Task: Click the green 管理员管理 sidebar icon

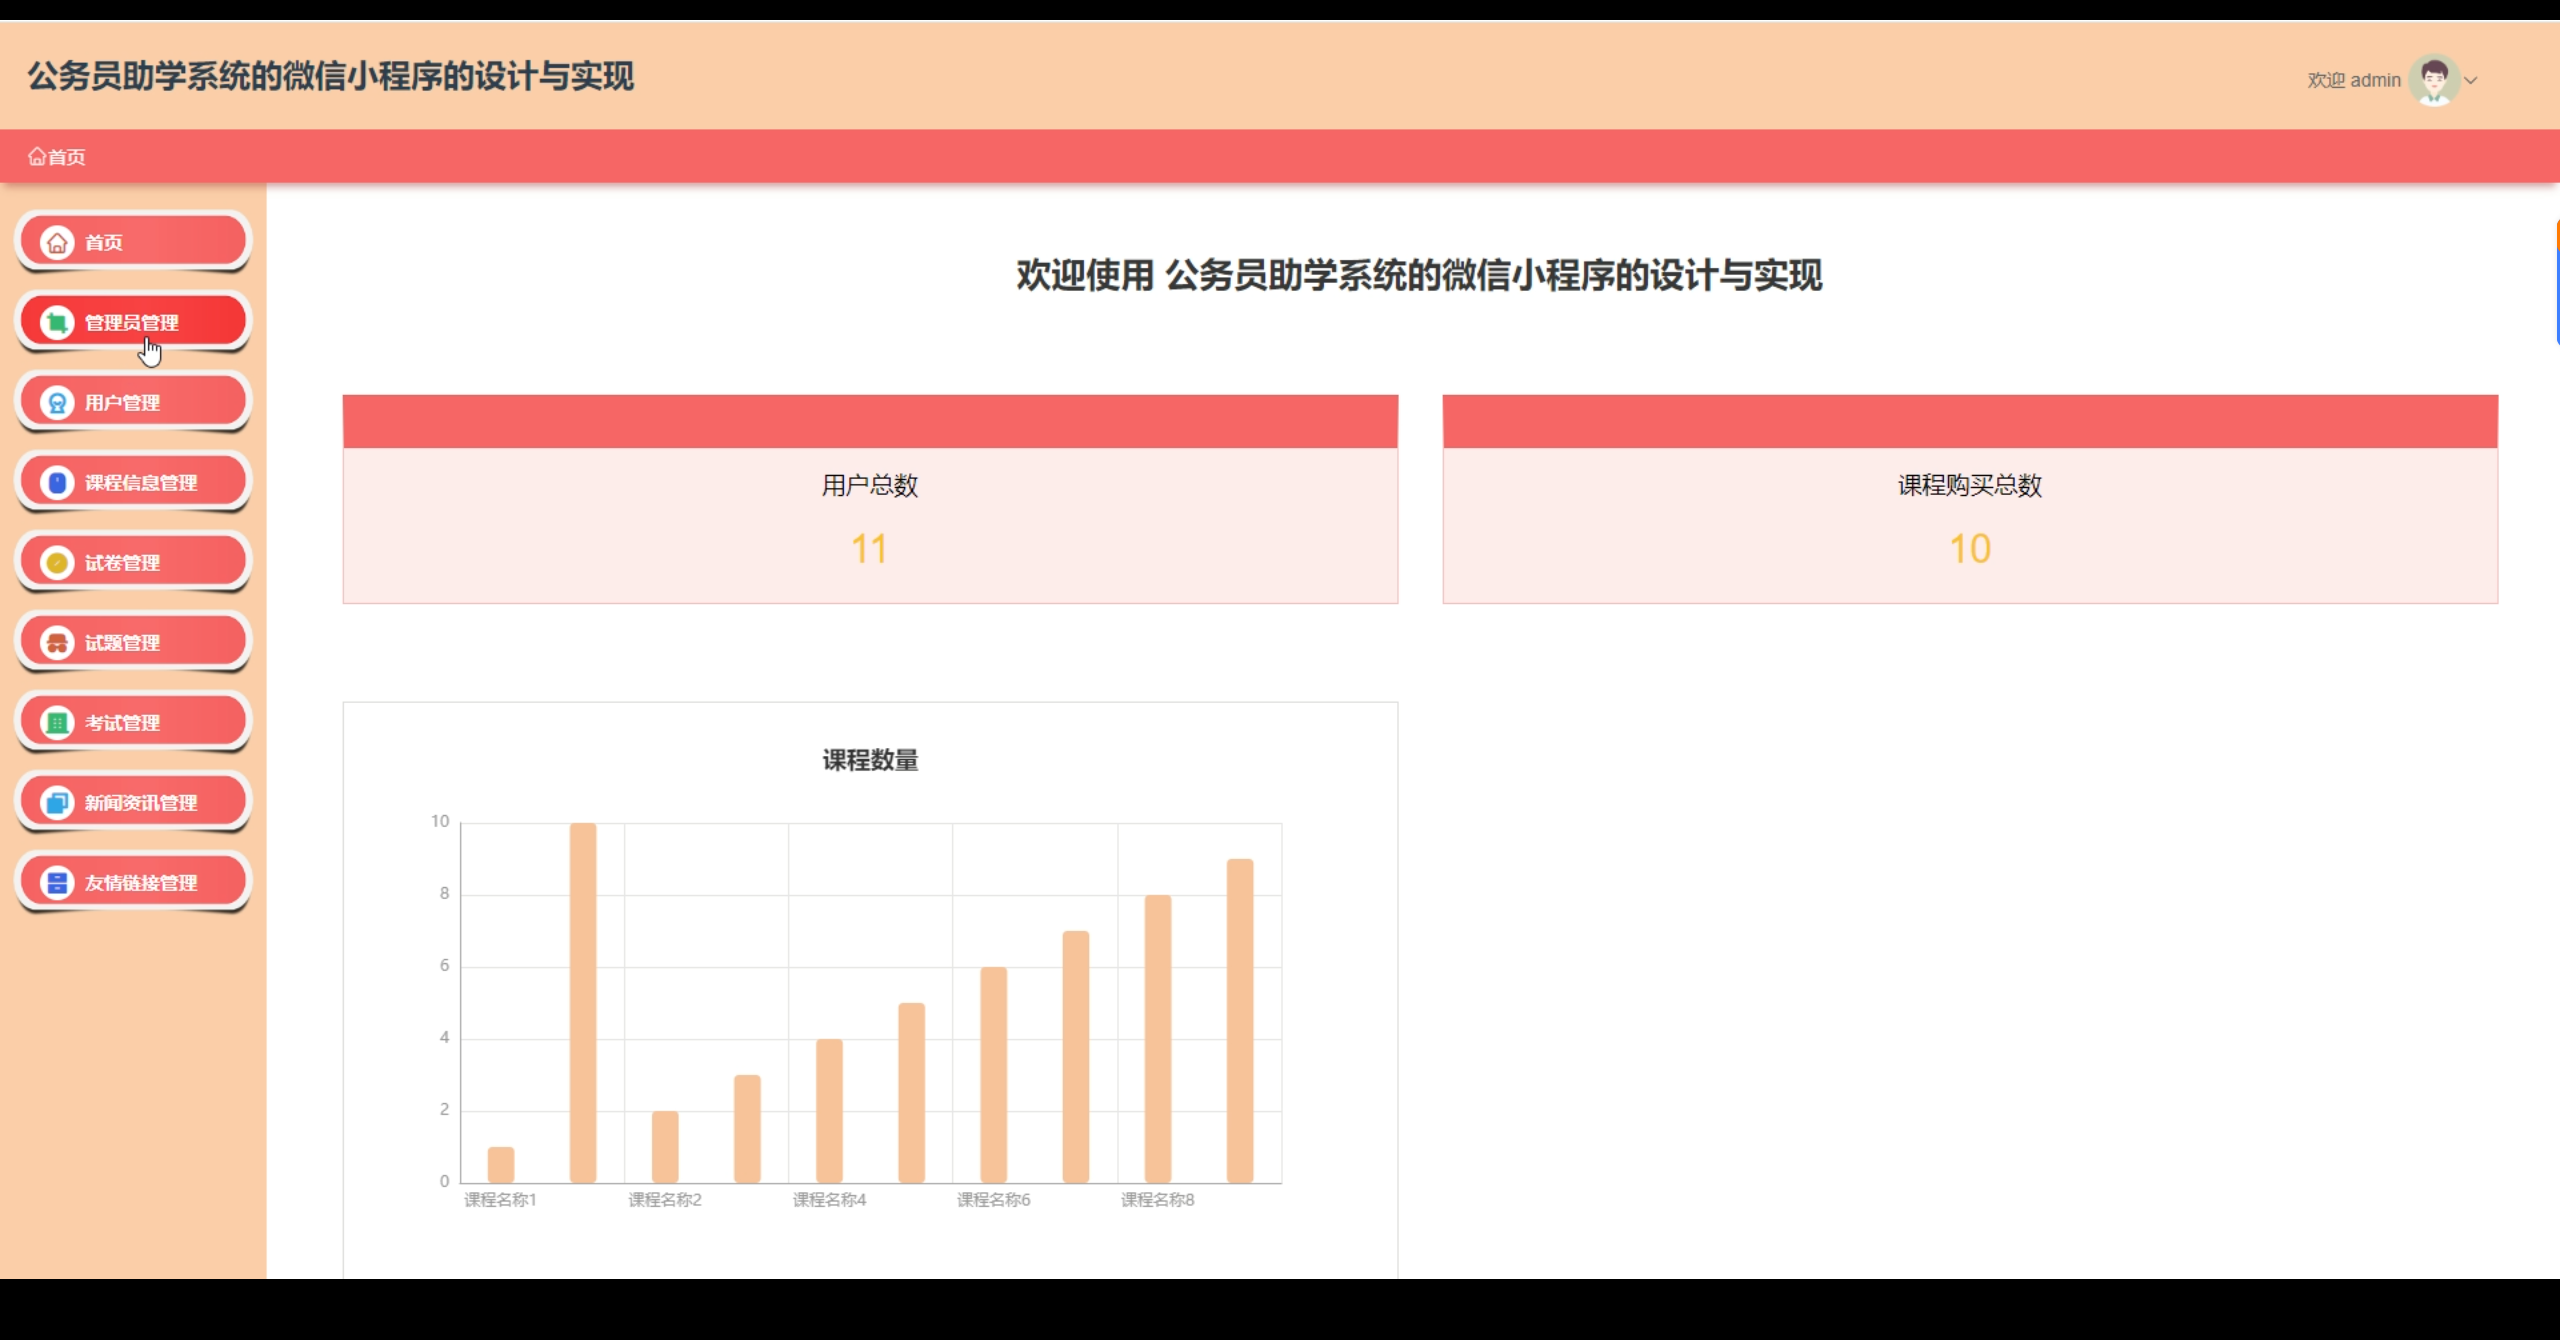Action: click(x=57, y=323)
